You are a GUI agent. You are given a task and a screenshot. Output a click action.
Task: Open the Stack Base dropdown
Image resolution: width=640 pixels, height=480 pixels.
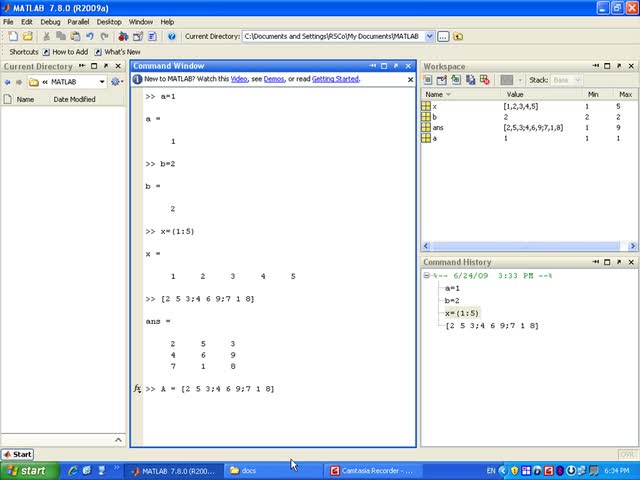coord(566,80)
